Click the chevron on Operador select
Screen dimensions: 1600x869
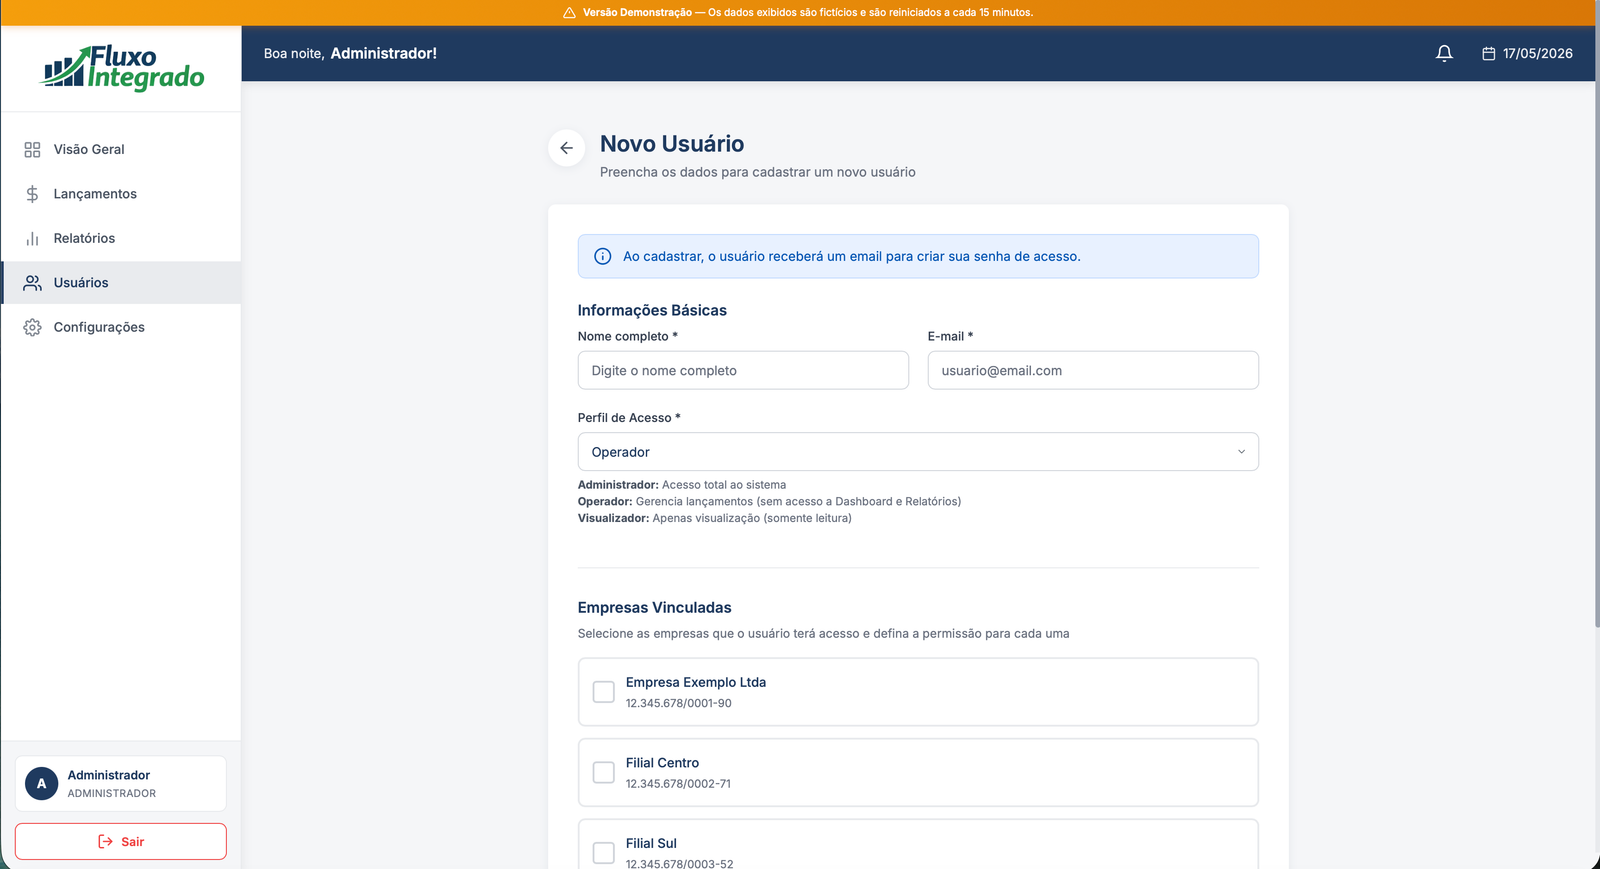(x=1241, y=452)
